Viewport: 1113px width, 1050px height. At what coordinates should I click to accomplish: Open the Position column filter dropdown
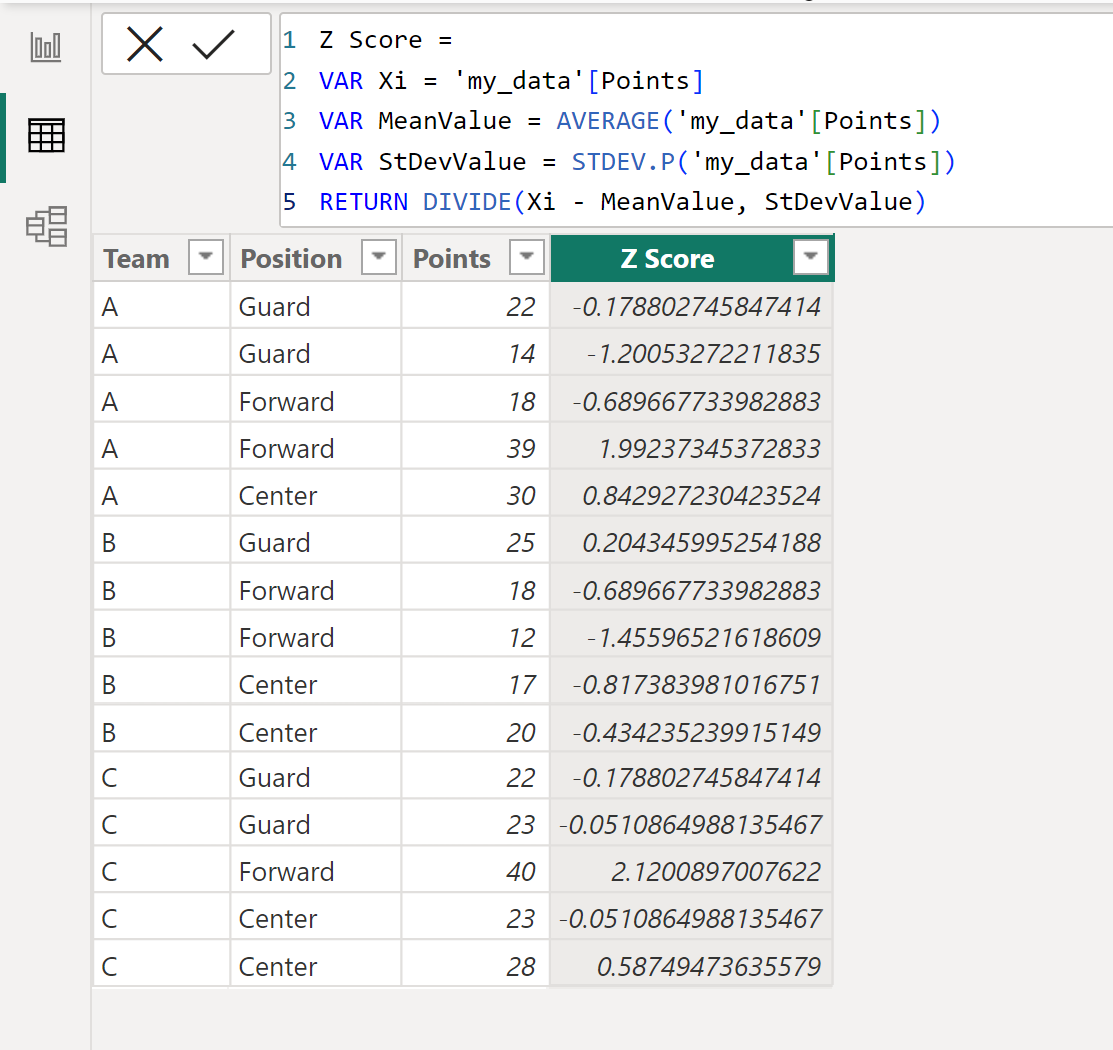click(378, 257)
